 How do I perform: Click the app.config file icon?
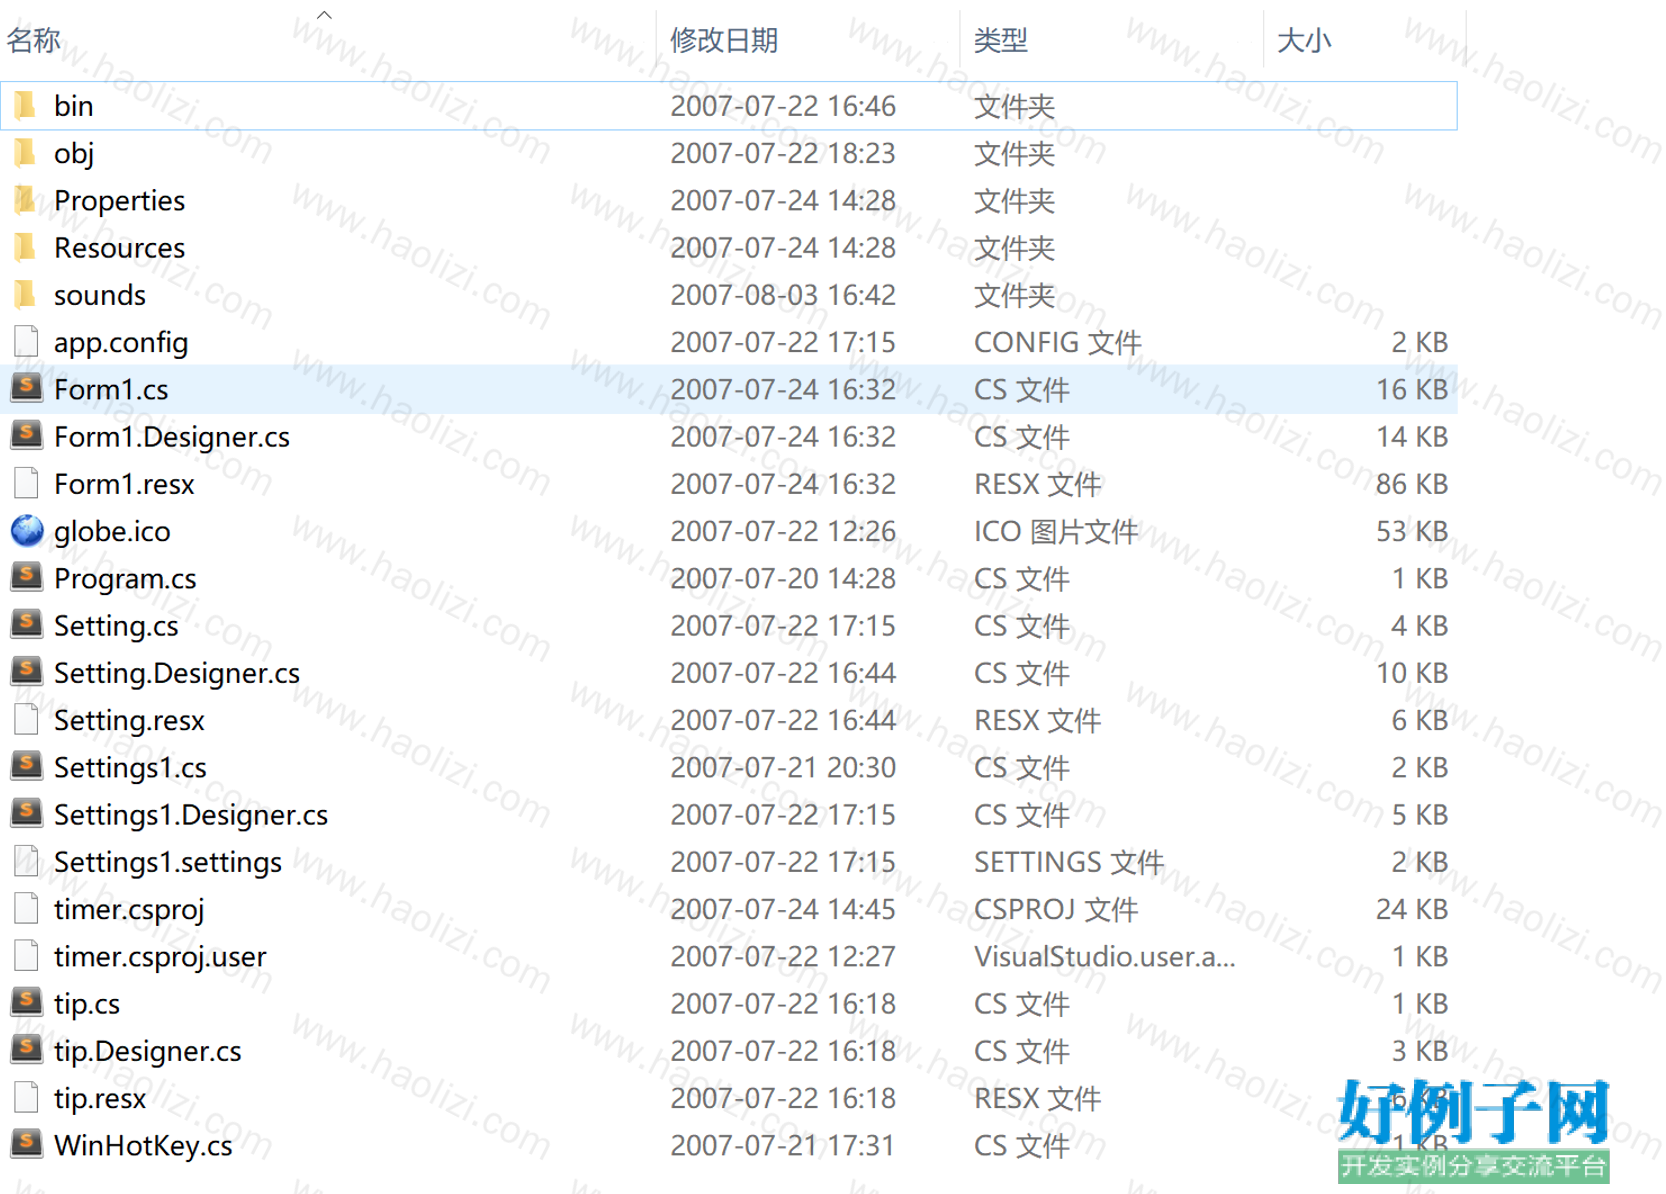click(26, 342)
